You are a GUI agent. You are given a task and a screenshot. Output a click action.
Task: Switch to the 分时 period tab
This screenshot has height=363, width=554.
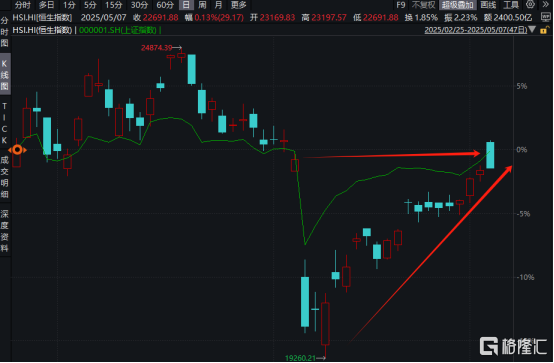tap(23, 5)
